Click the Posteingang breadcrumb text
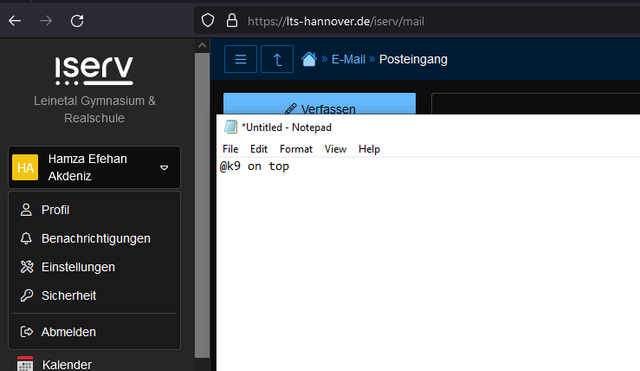640x371 pixels. point(413,60)
